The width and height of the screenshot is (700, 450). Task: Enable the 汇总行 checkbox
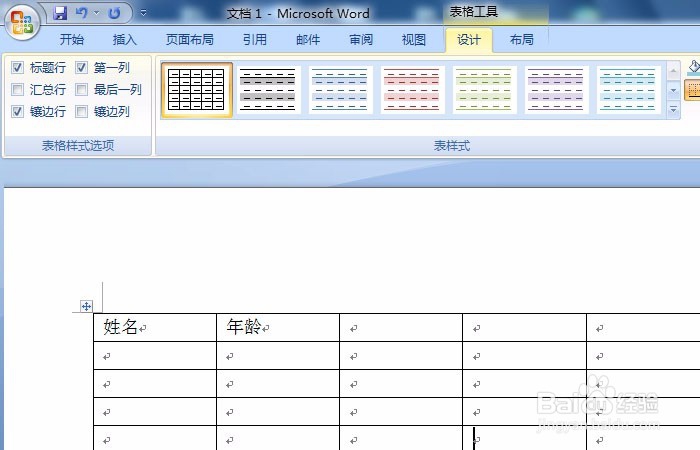(x=17, y=89)
